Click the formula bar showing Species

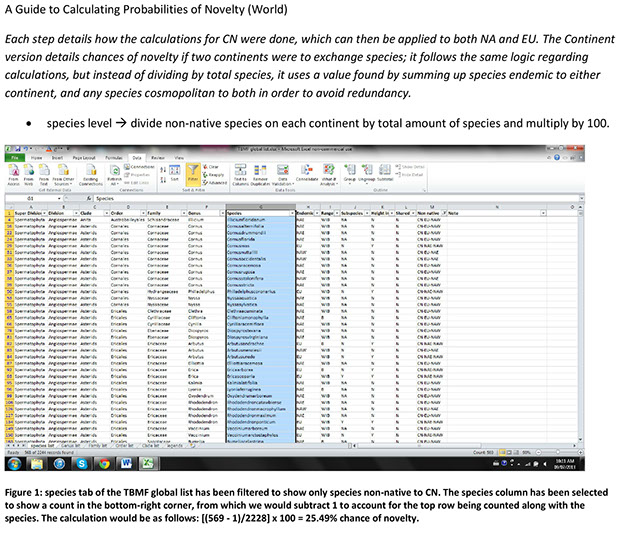pos(336,198)
